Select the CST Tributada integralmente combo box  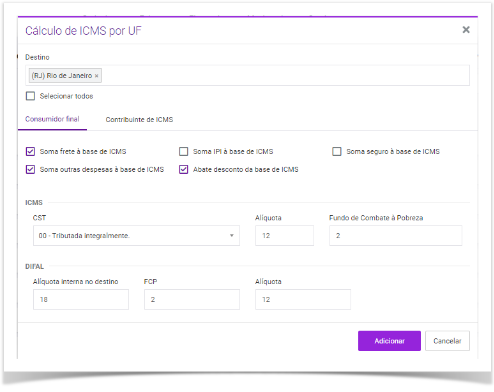pyautogui.click(x=136, y=236)
